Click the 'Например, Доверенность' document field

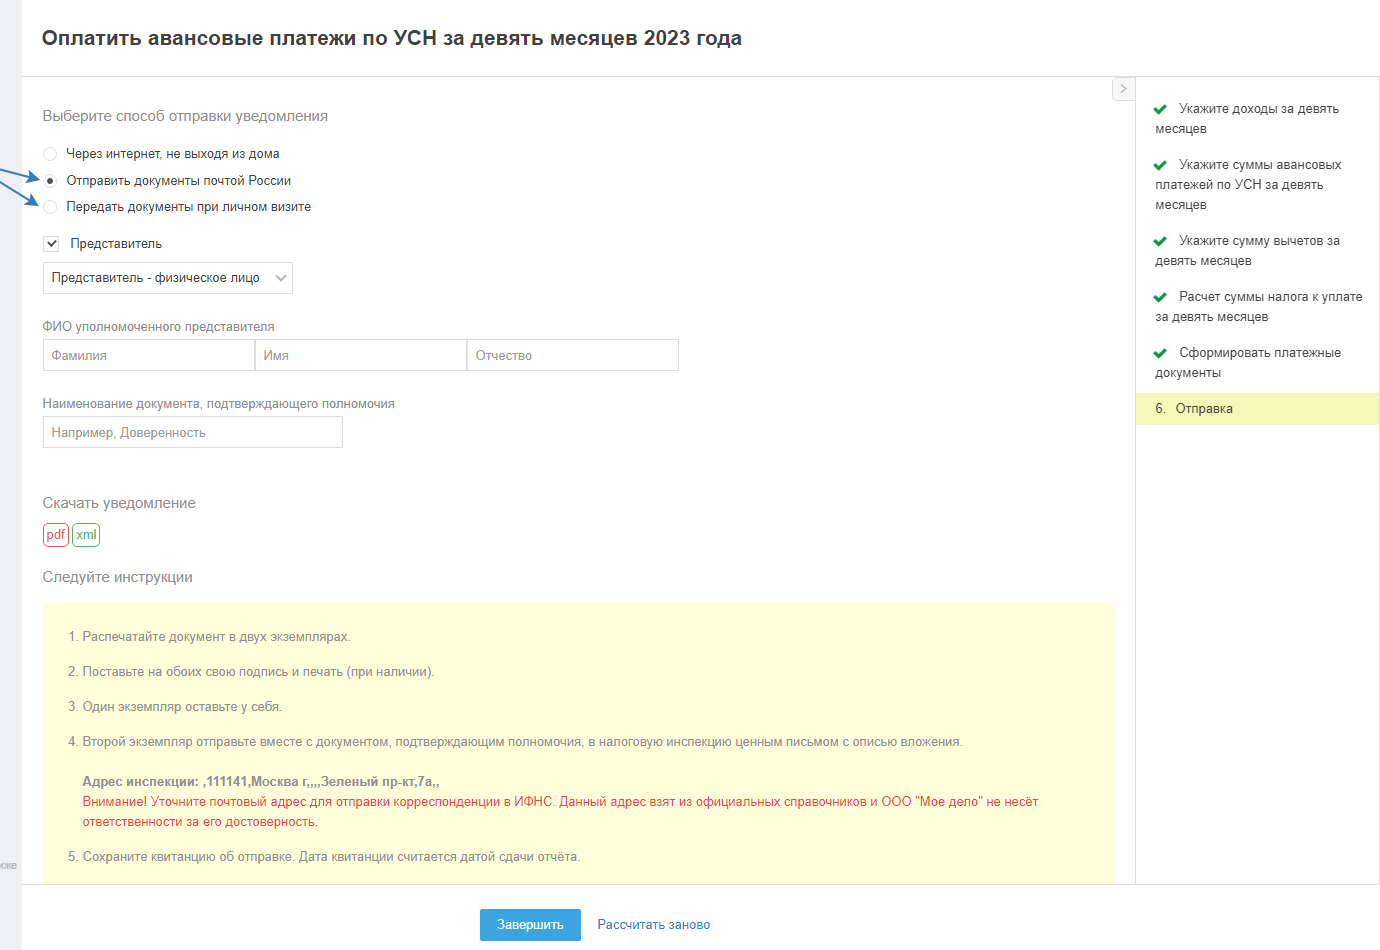pyautogui.click(x=192, y=432)
